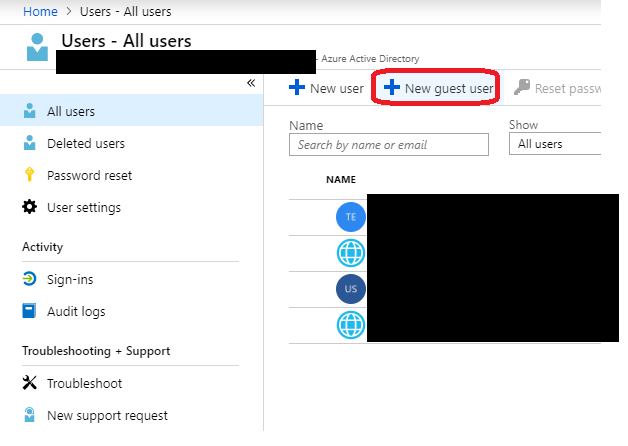The width and height of the screenshot is (628, 446).
Task: Open All users in sidebar
Action: (x=71, y=111)
